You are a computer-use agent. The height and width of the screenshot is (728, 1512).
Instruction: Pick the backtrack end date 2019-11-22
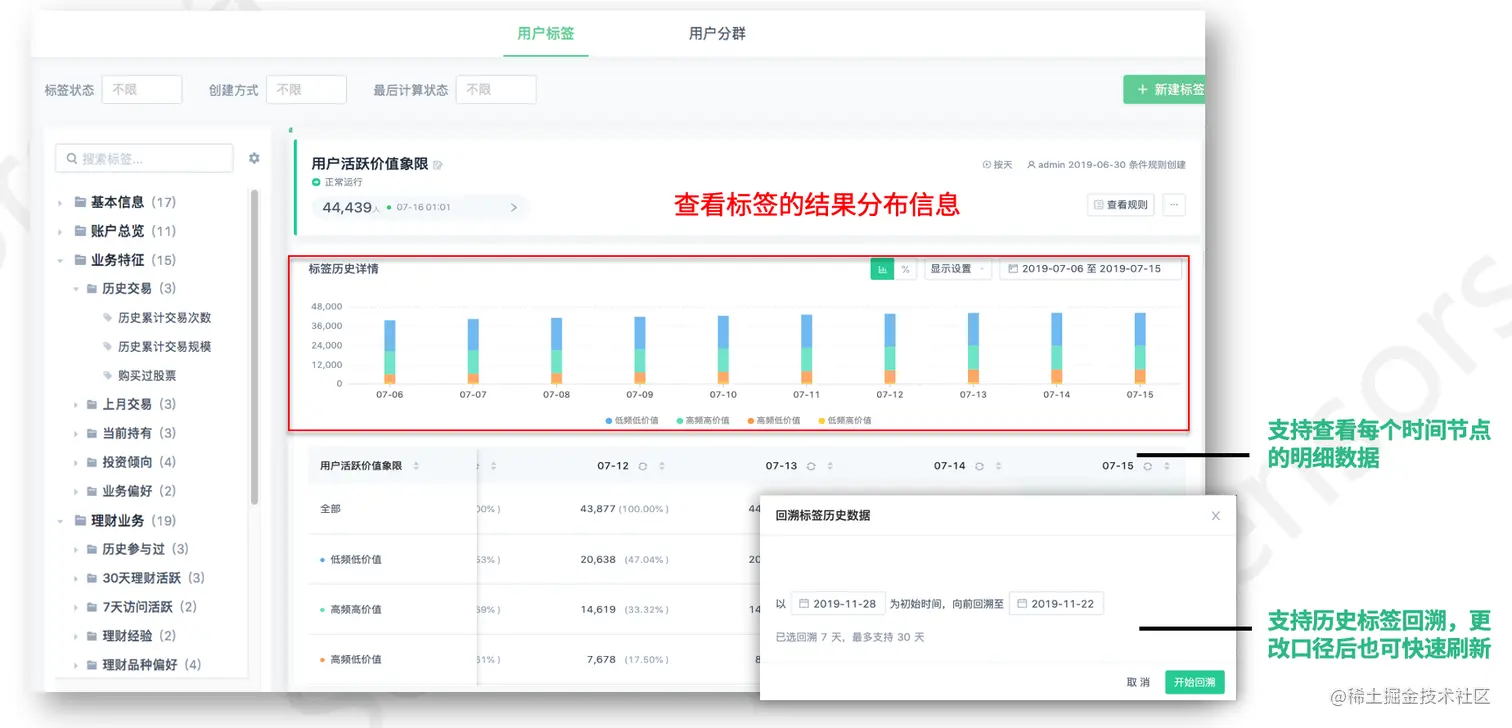(x=1056, y=604)
